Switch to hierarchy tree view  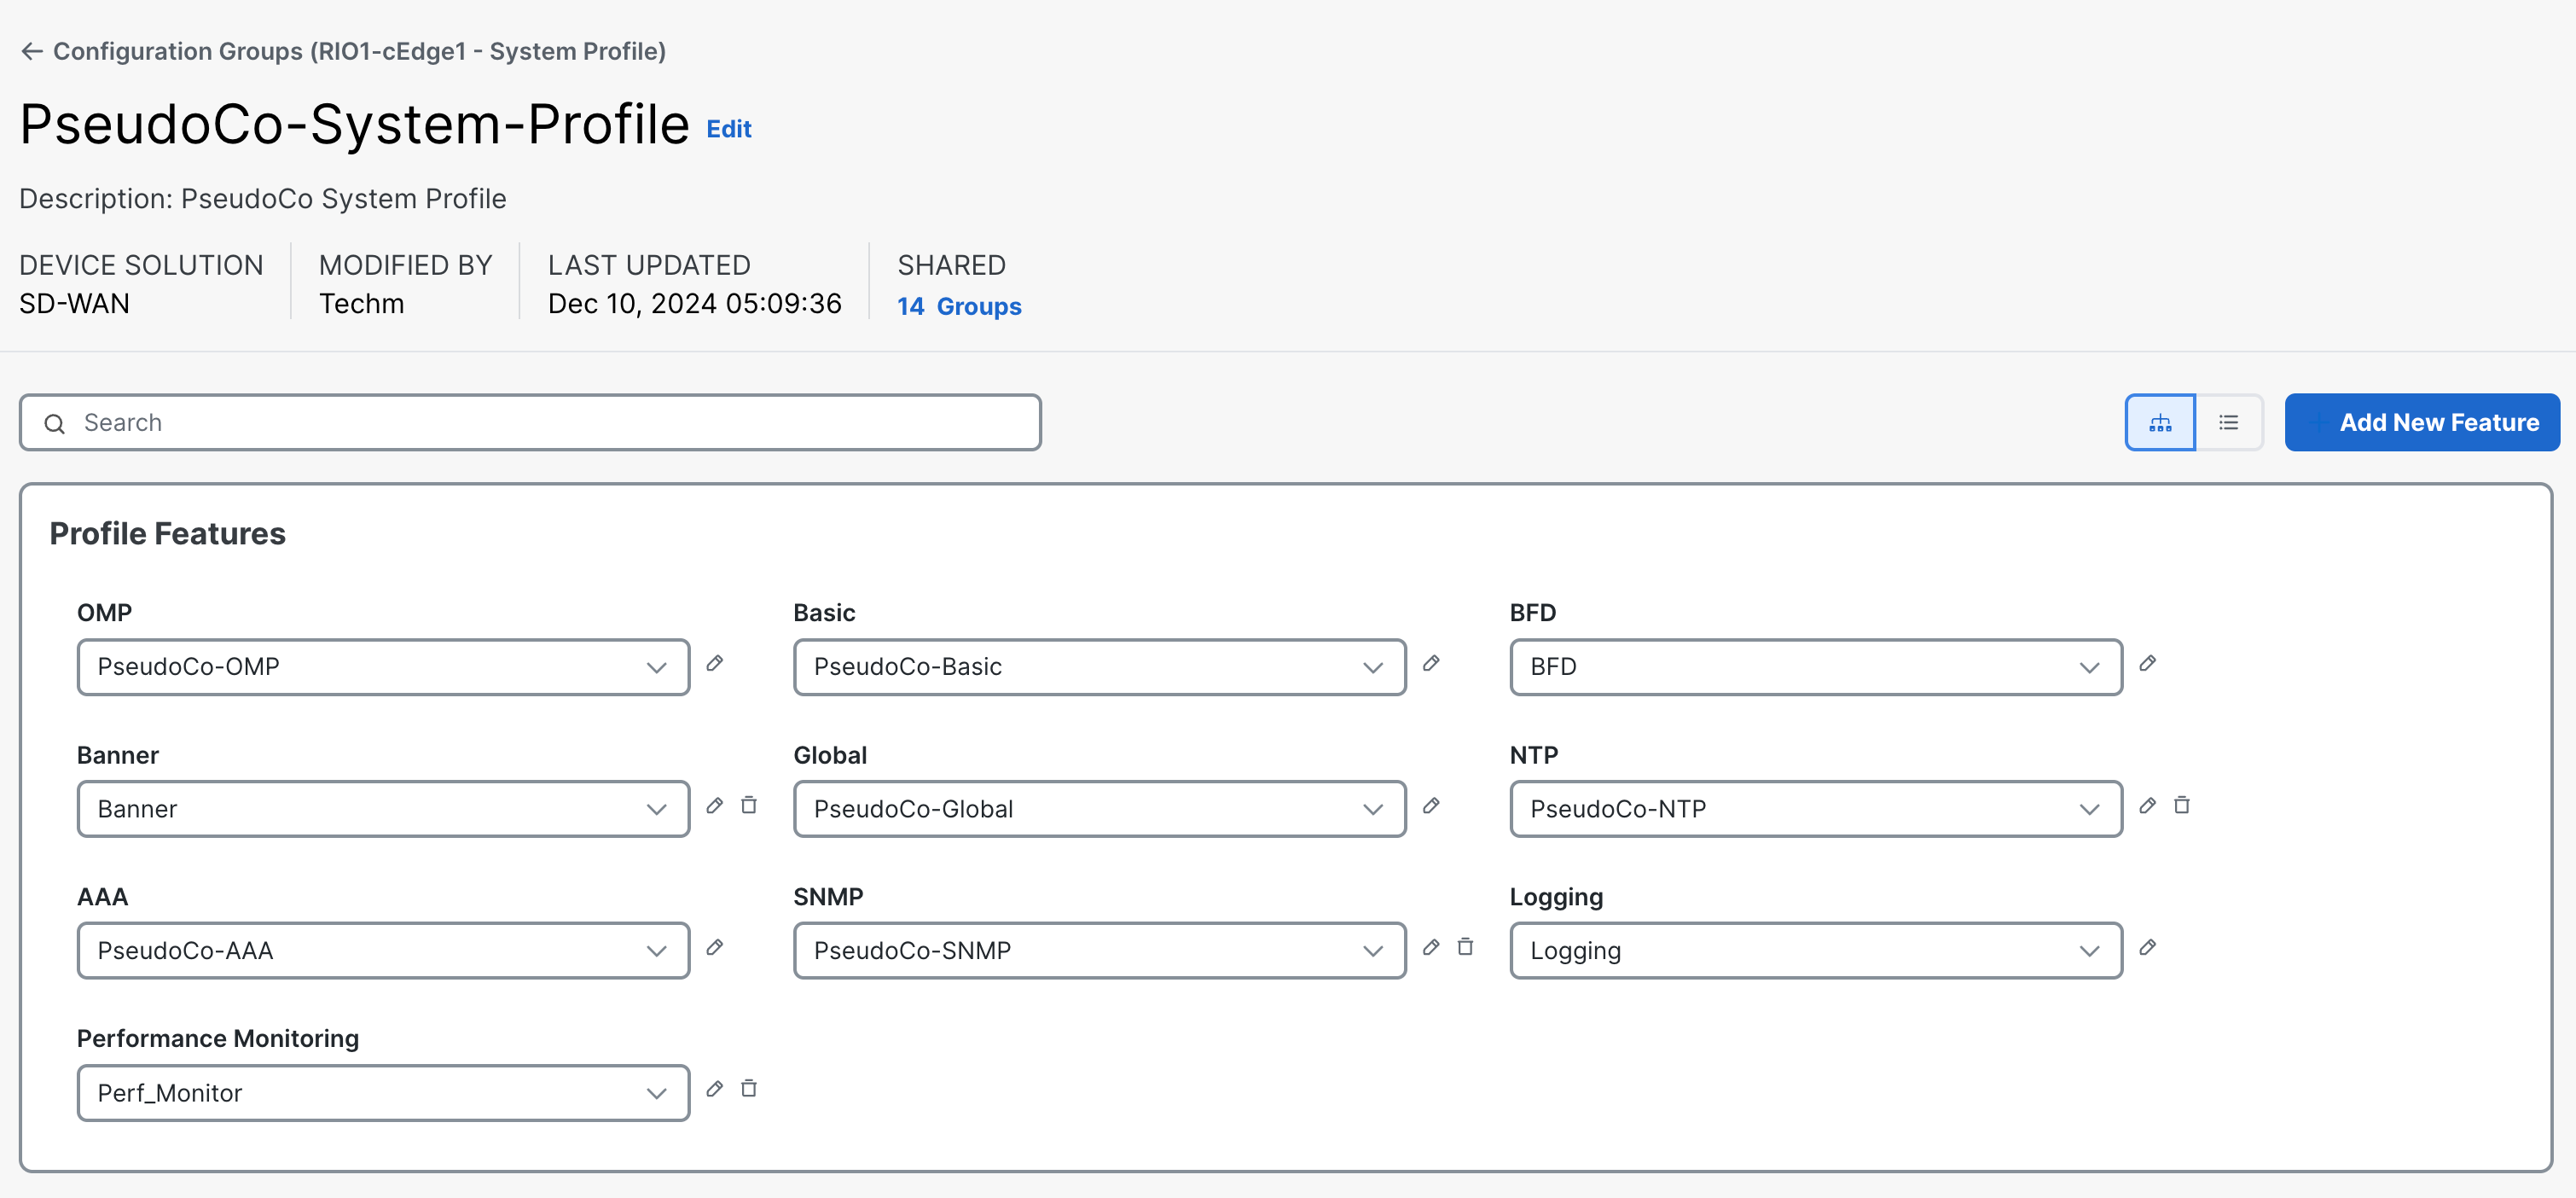[x=2160, y=423]
